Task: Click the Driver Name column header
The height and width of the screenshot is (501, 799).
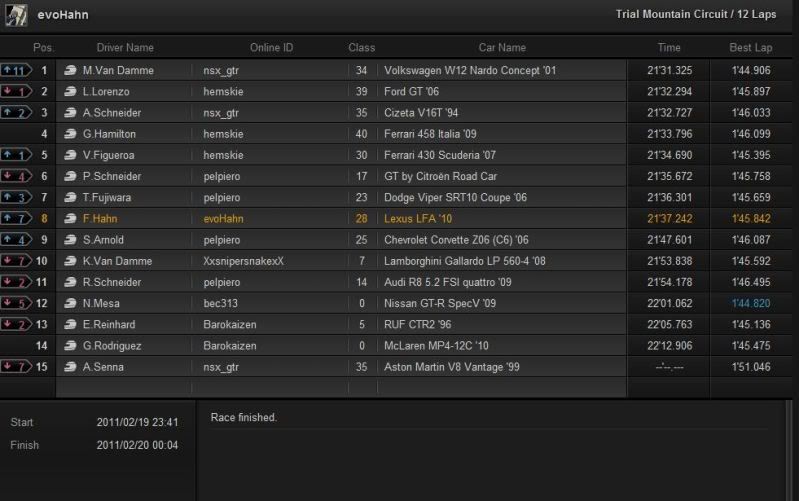Action: point(125,48)
